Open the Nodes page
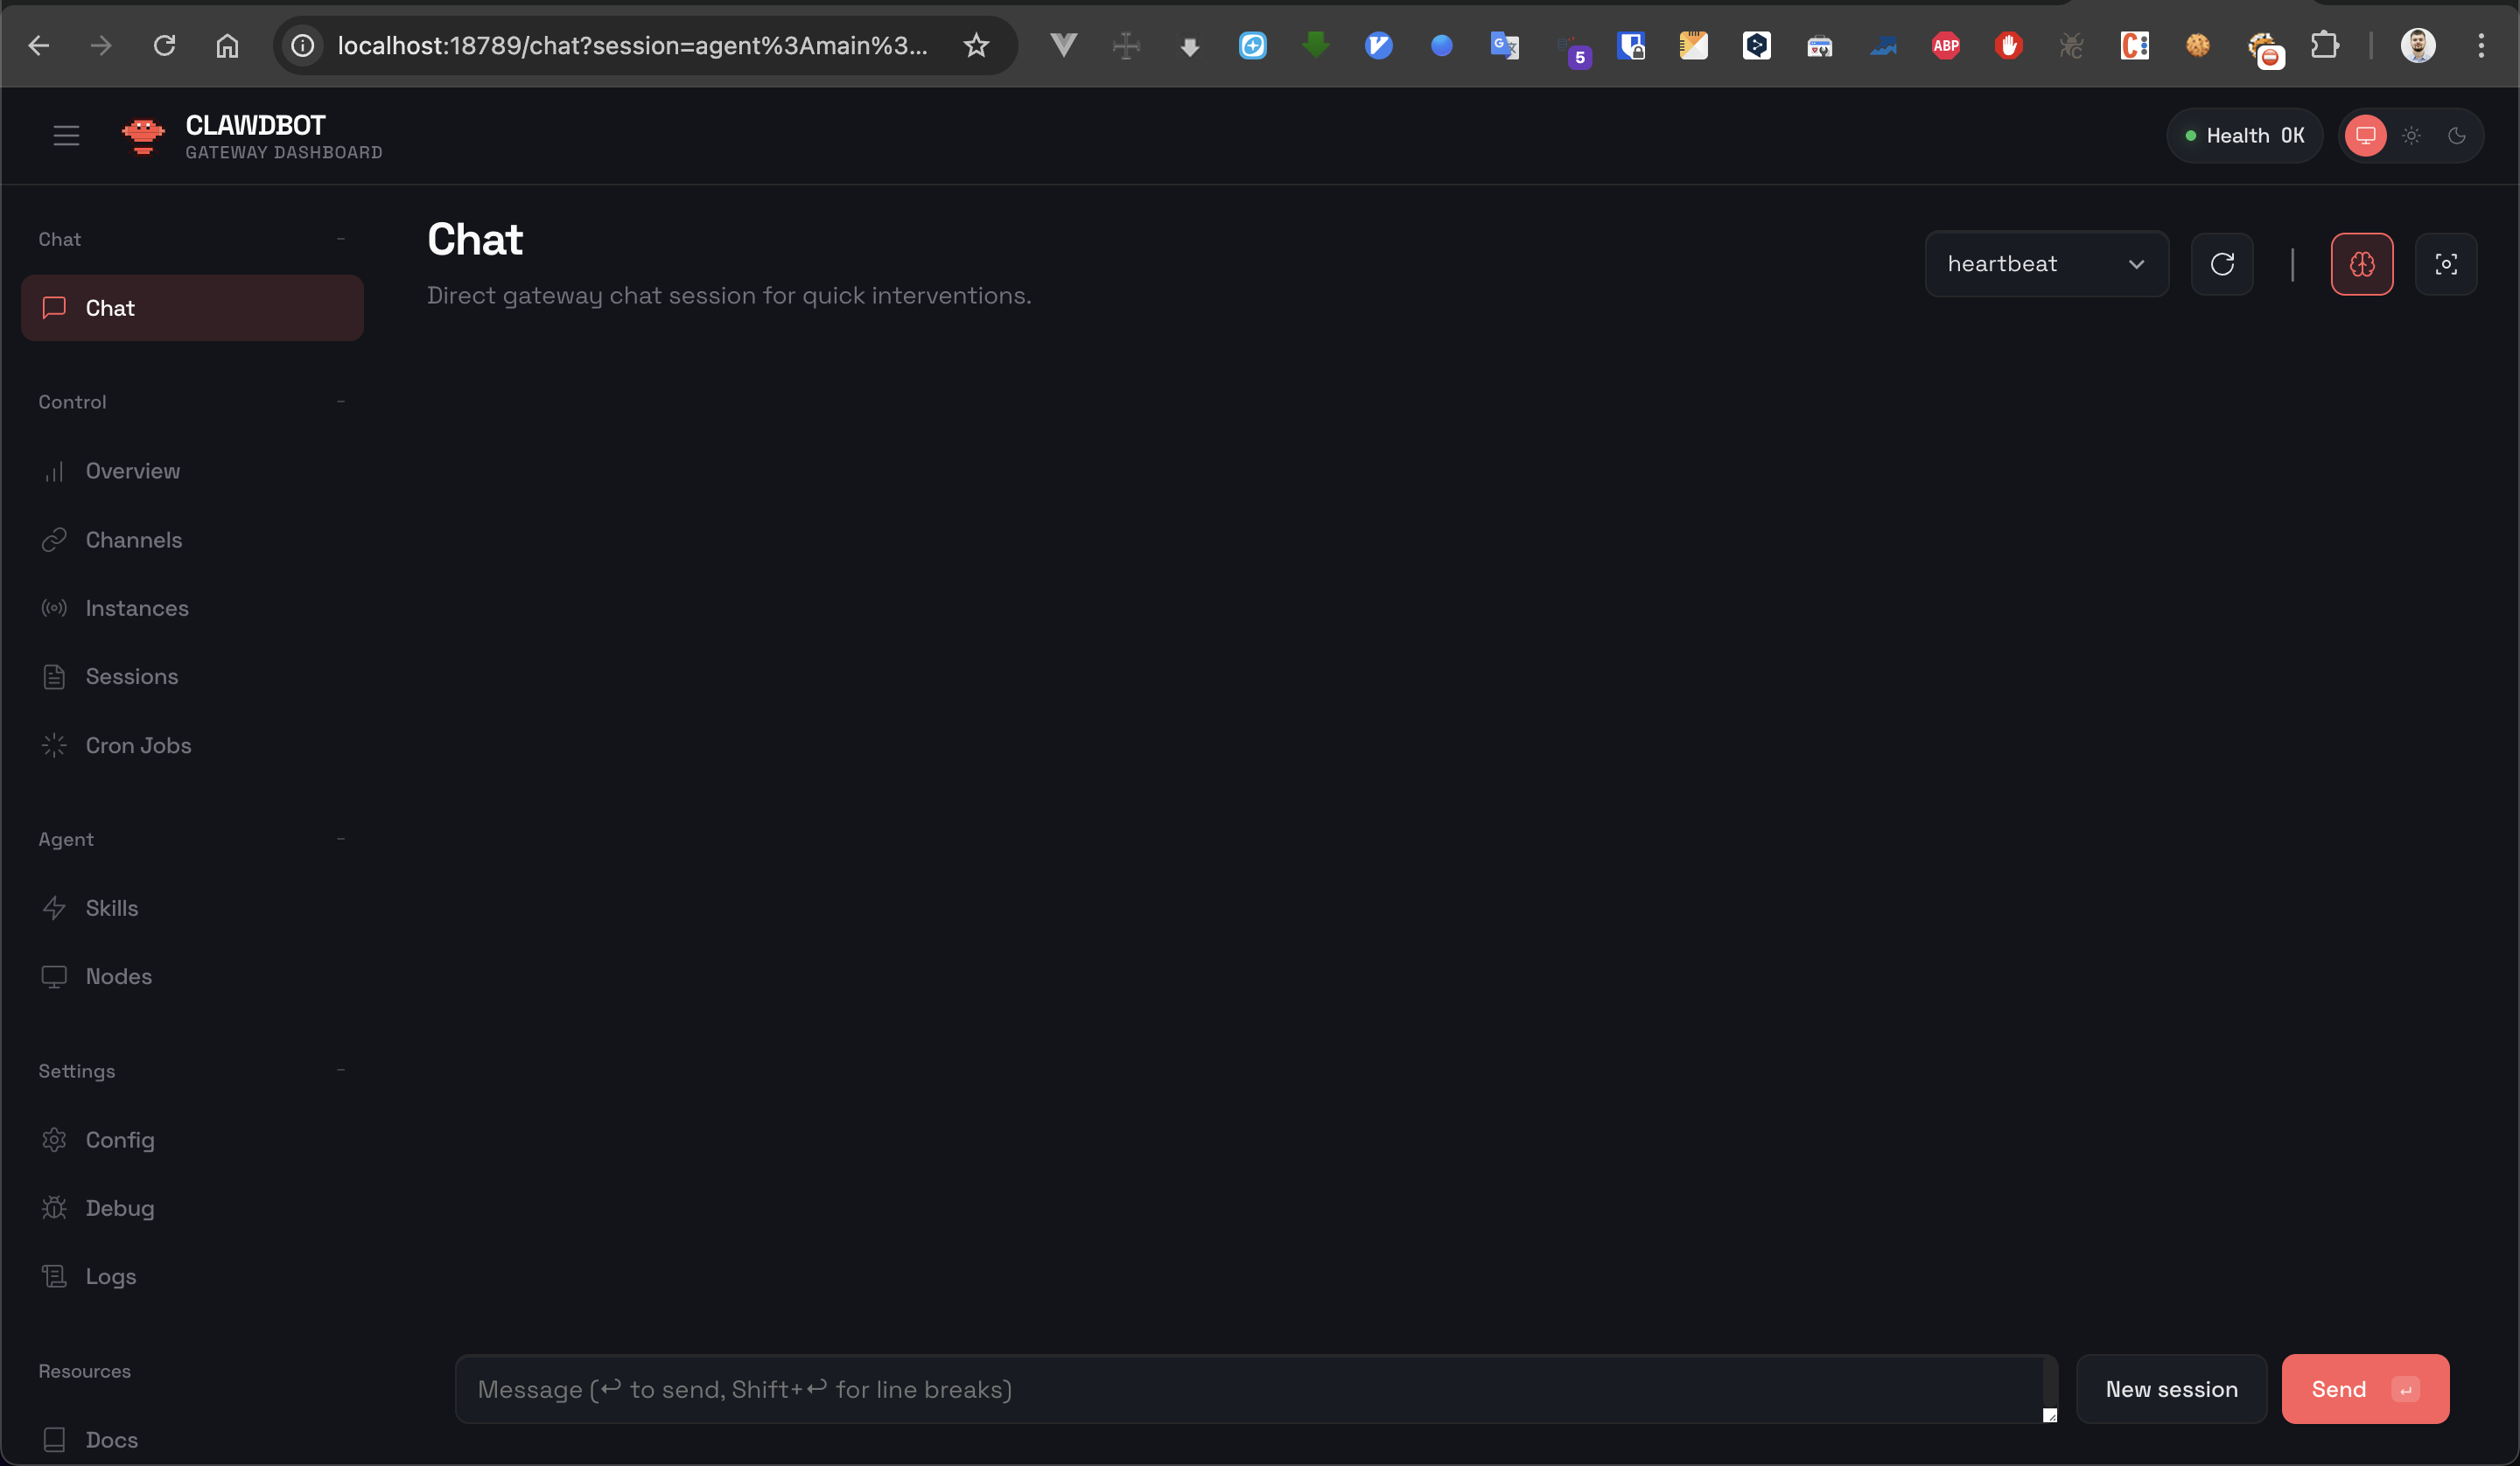2520x1466 pixels. (192, 976)
